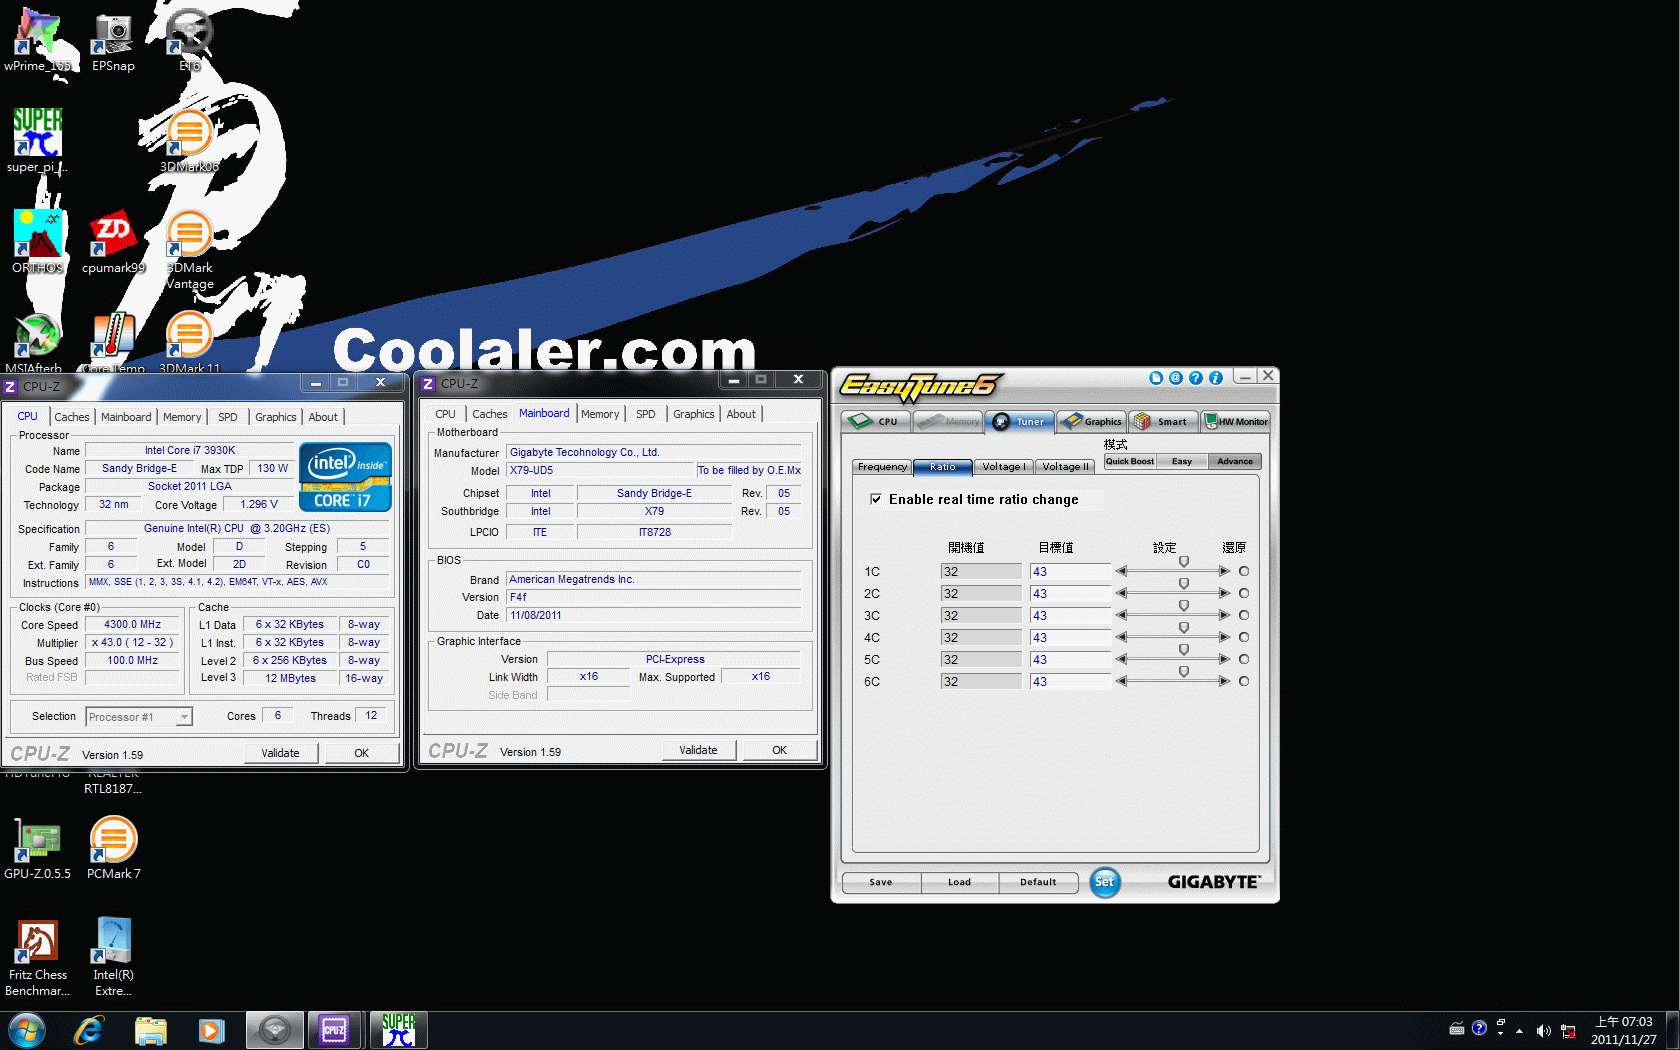The height and width of the screenshot is (1050, 1680).
Task: Open cpumark99 desktop shortcut
Action: (113, 241)
